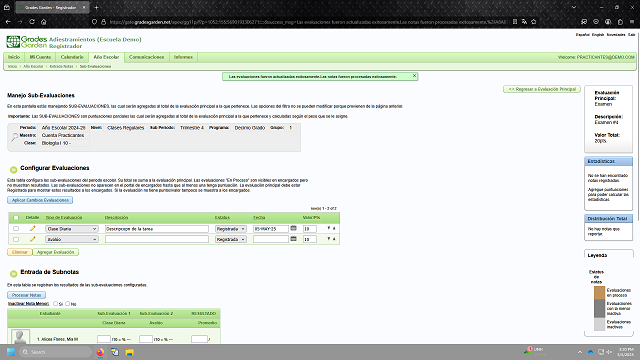
Task: Open Año Escolar menu tab
Action: point(106,57)
